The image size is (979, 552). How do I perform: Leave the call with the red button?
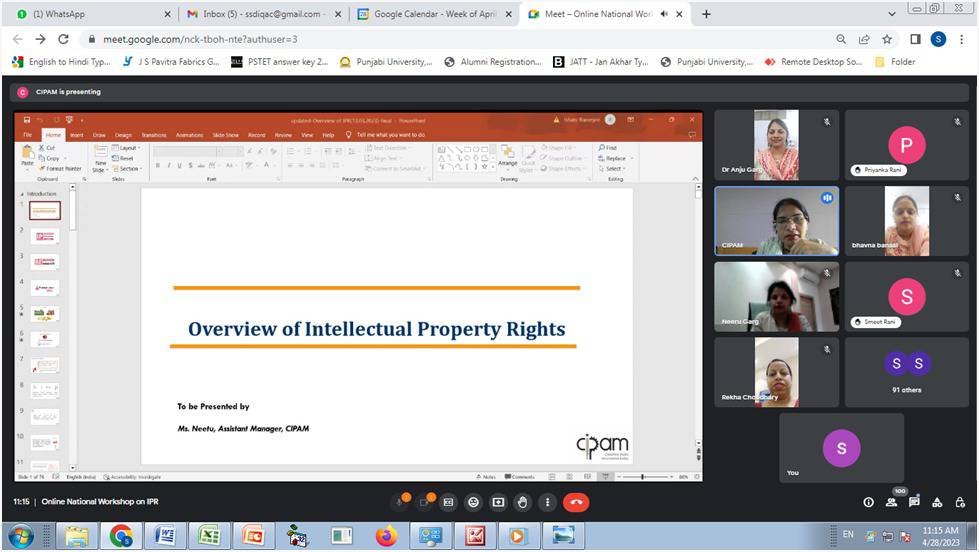tap(577, 502)
